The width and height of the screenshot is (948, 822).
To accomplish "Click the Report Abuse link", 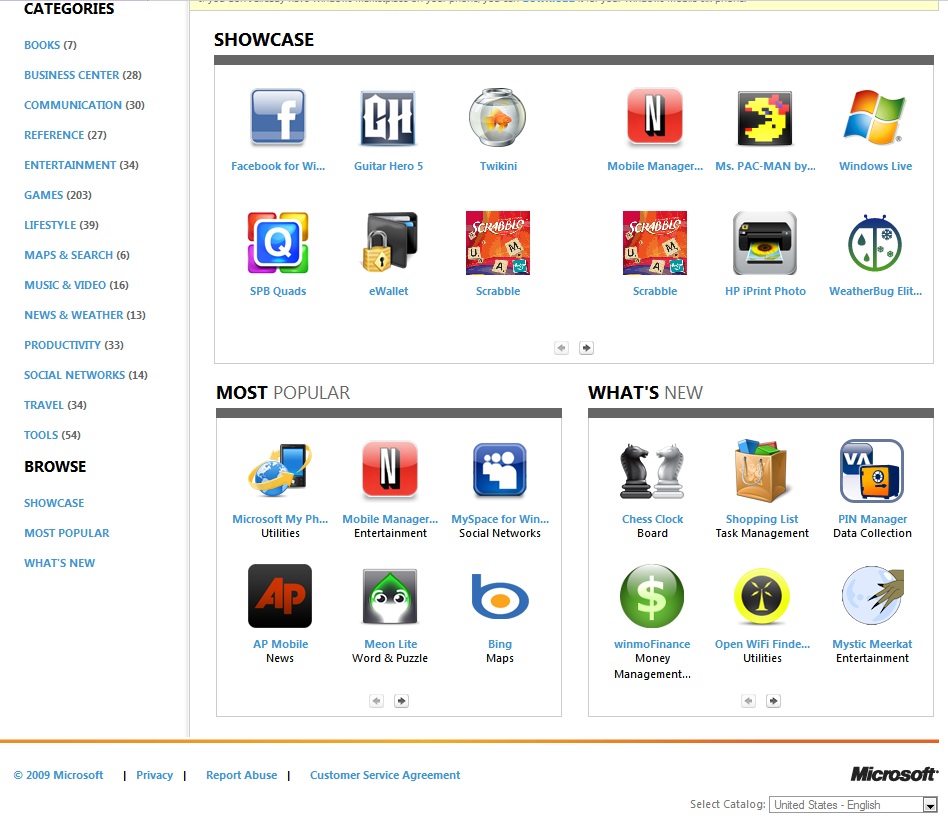I will [241, 775].
